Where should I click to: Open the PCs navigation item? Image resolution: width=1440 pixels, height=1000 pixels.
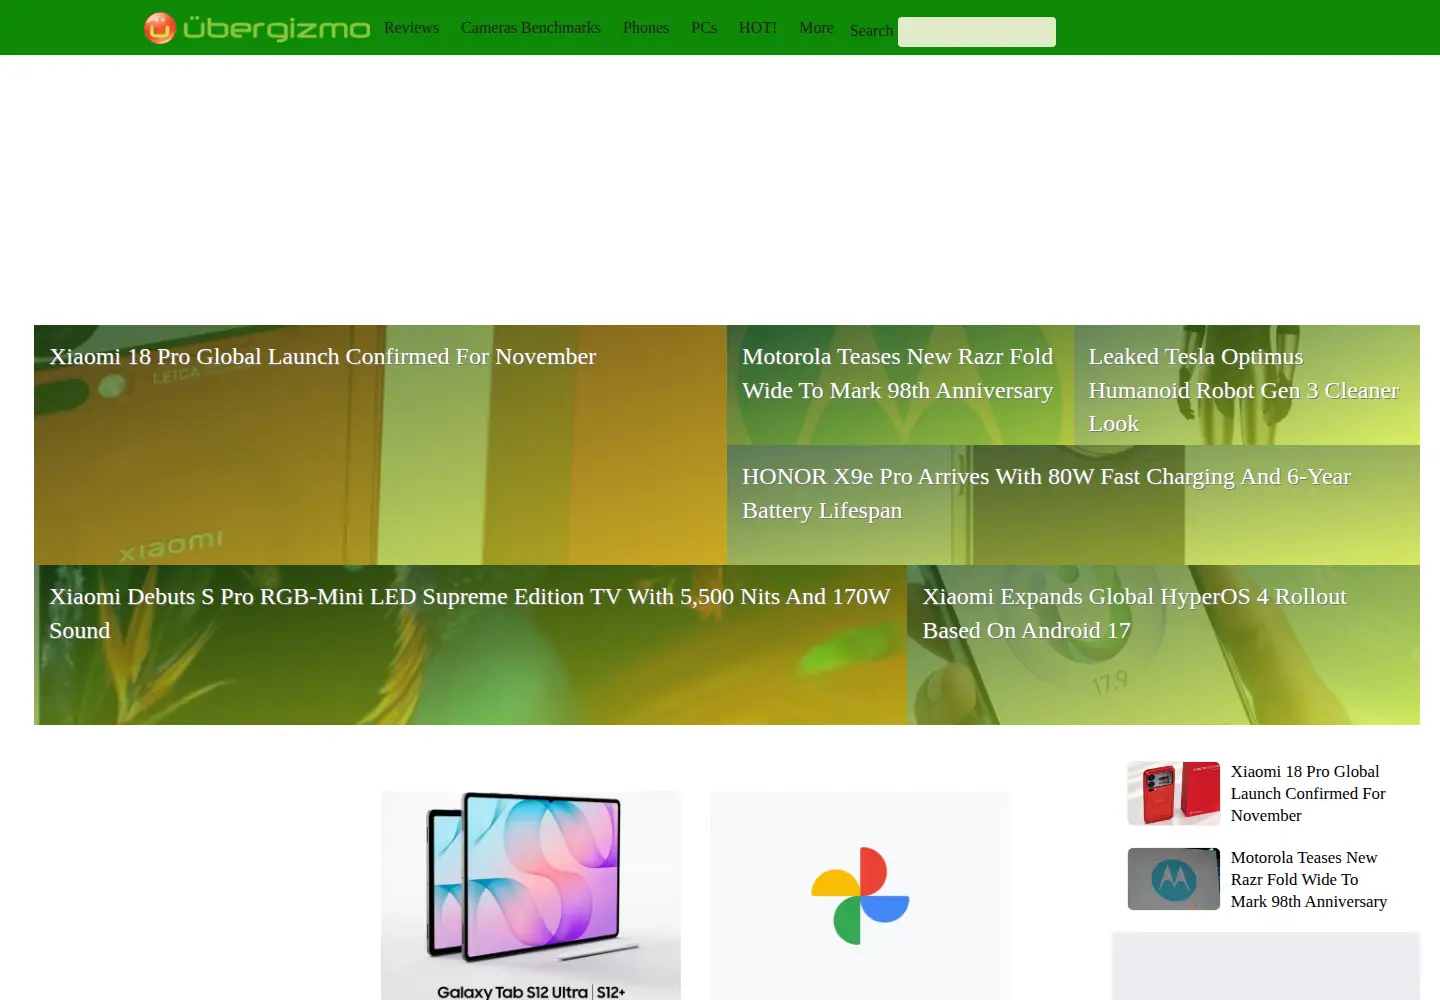704,28
